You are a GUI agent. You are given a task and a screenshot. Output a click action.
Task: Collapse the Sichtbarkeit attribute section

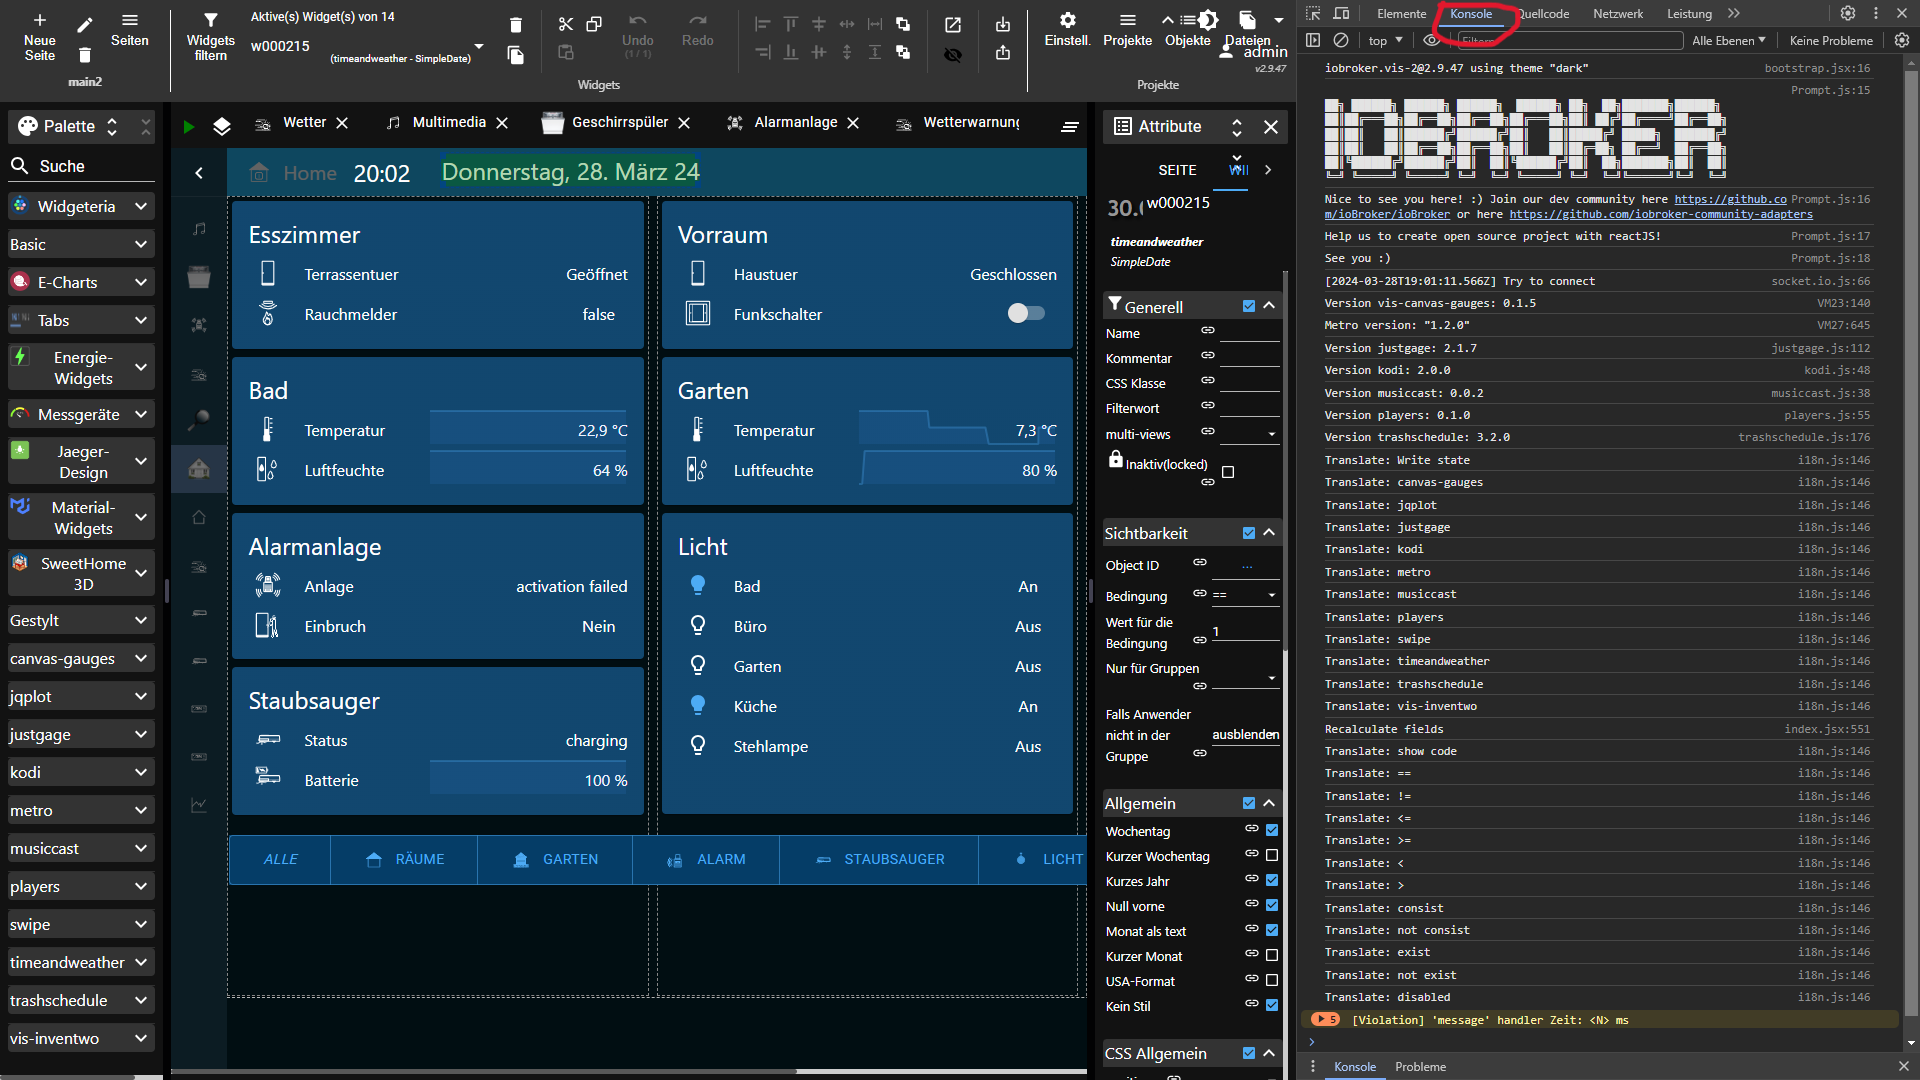point(1269,533)
